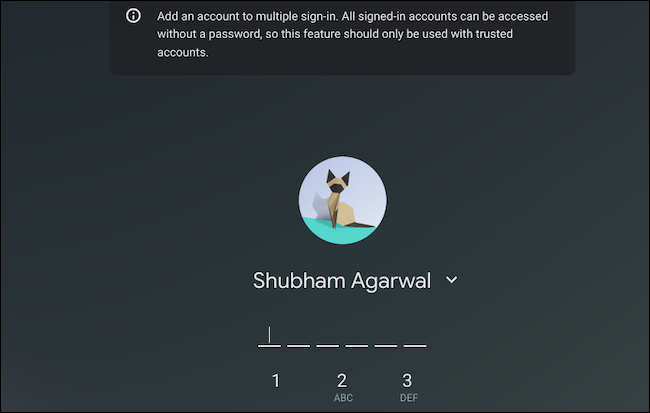
Task: Click the info icon in the notice banner
Action: 133,16
